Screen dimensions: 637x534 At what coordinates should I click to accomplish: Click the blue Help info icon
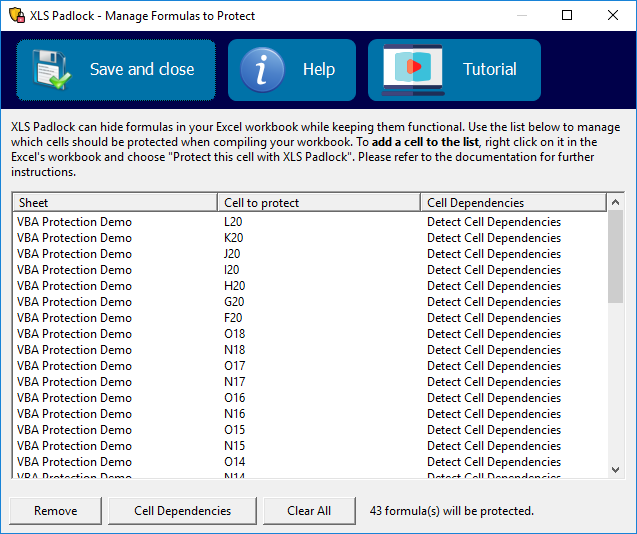[x=261, y=70]
